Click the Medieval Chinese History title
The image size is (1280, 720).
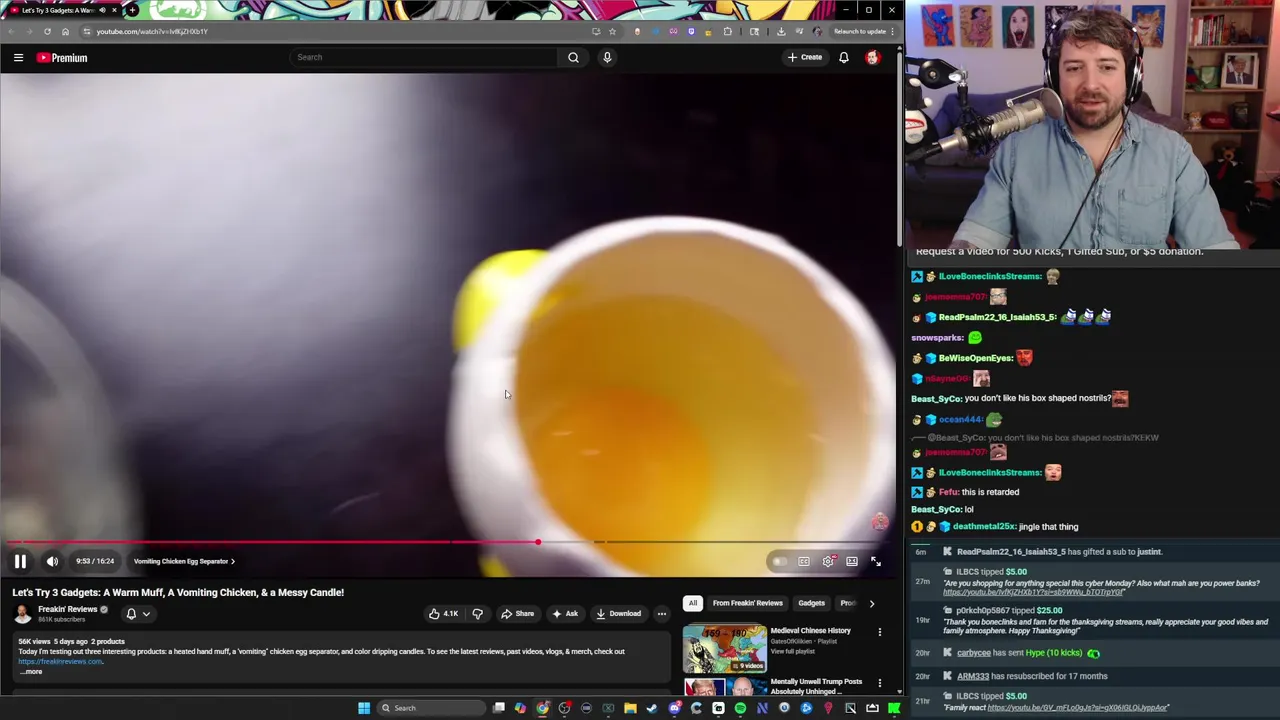[810, 631]
